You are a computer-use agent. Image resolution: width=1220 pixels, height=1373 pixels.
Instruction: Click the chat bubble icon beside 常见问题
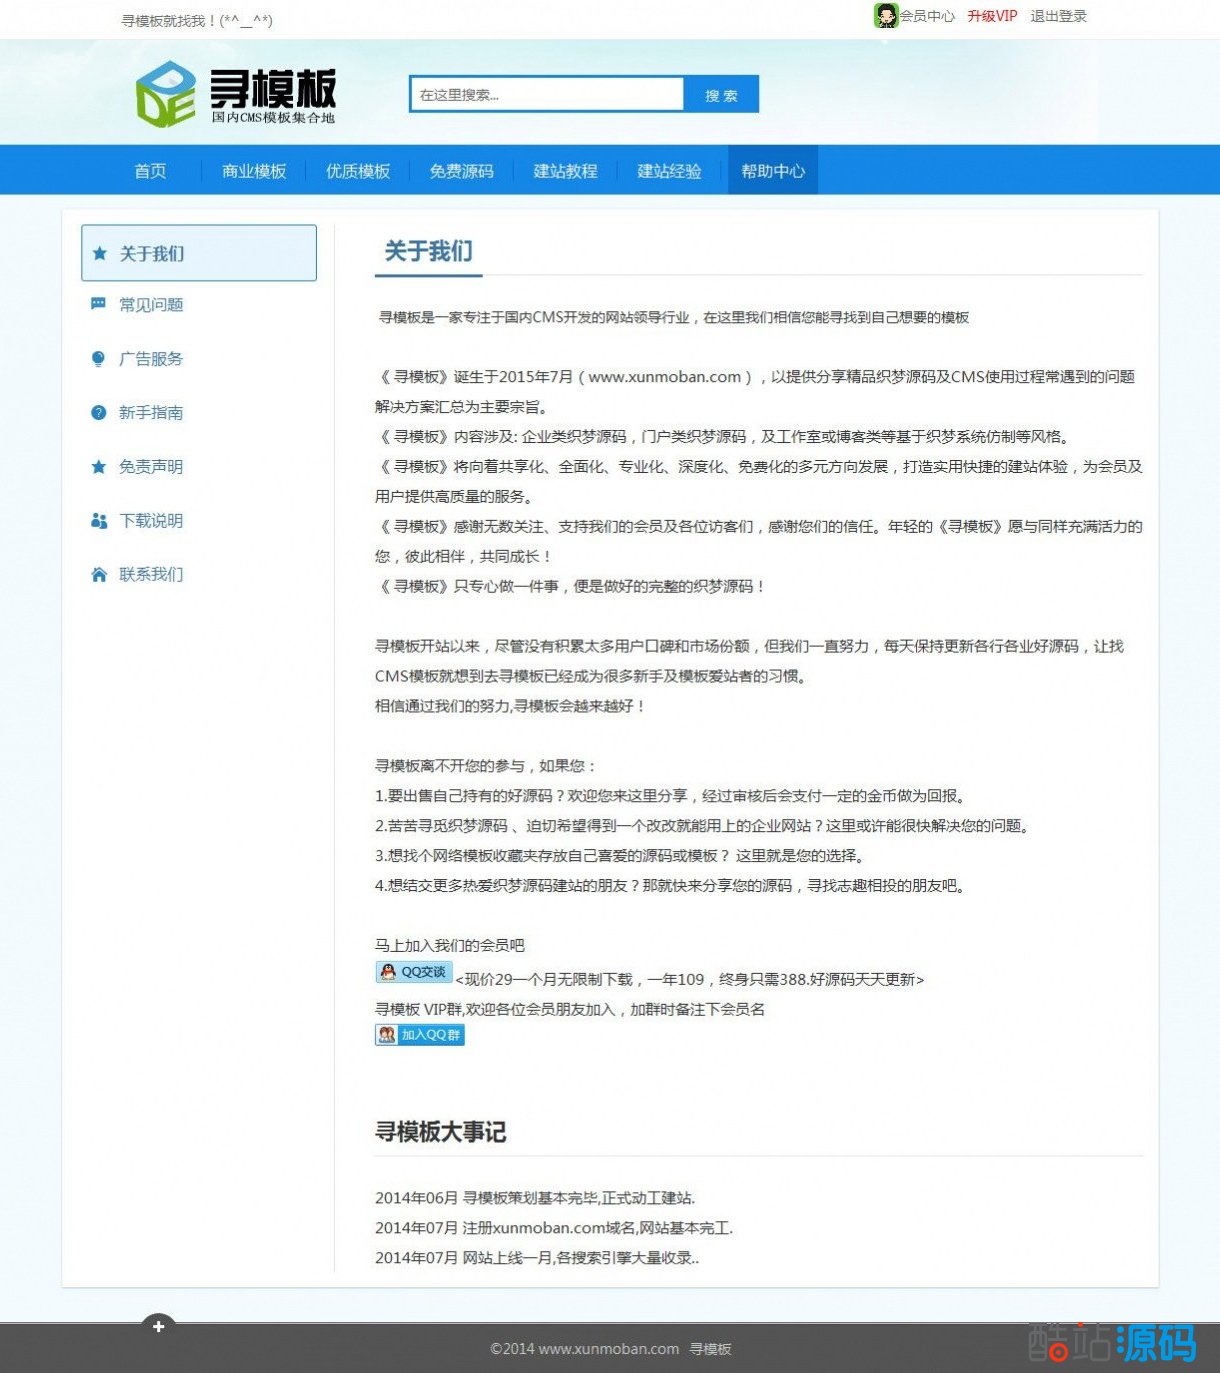click(x=98, y=304)
